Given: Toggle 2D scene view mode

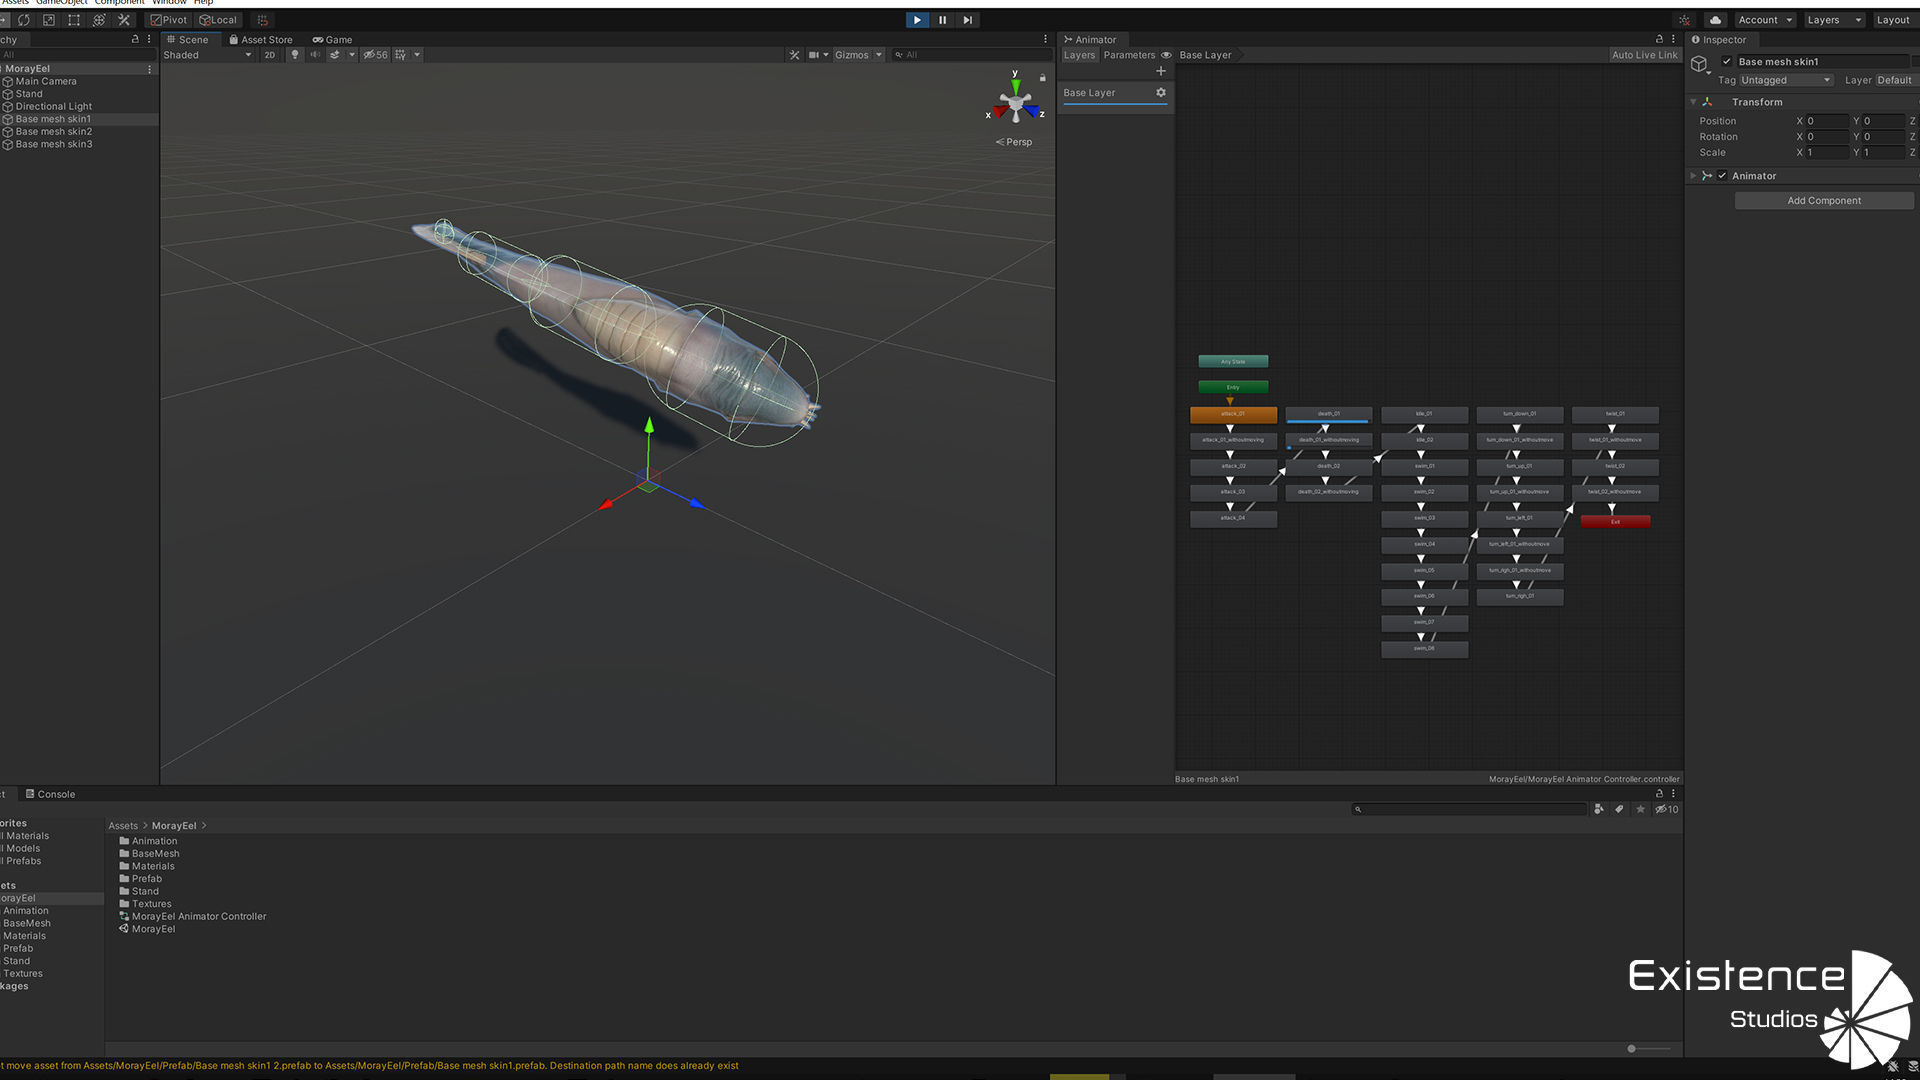Looking at the screenshot, I should 270,55.
